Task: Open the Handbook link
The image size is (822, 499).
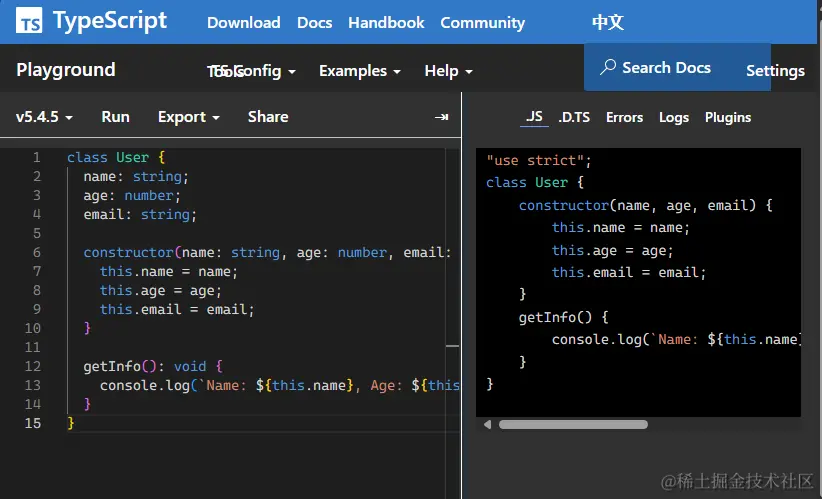Action: click(x=386, y=23)
